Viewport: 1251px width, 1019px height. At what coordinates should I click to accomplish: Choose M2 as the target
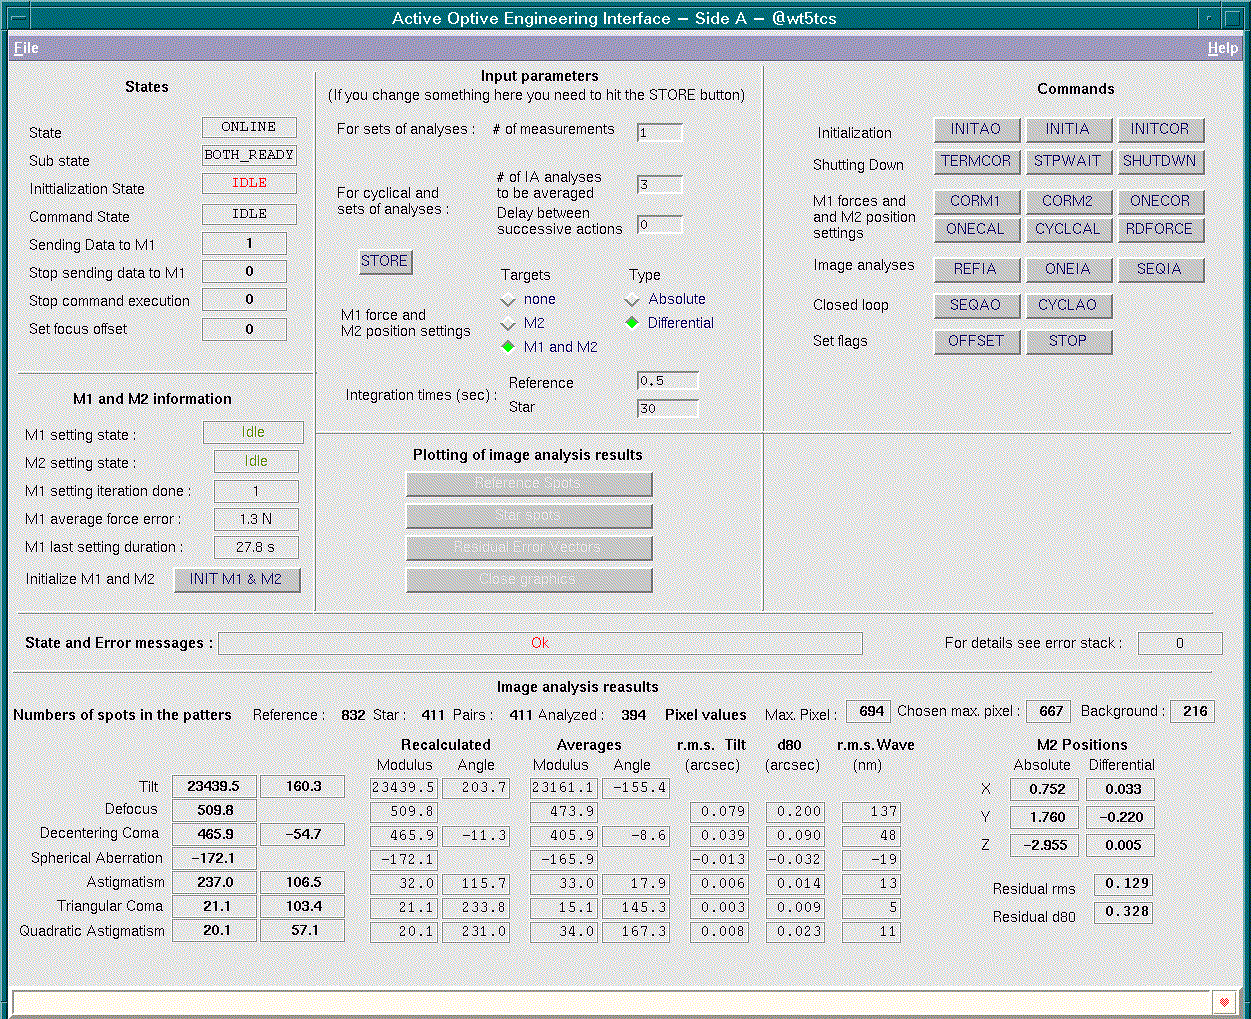508,324
